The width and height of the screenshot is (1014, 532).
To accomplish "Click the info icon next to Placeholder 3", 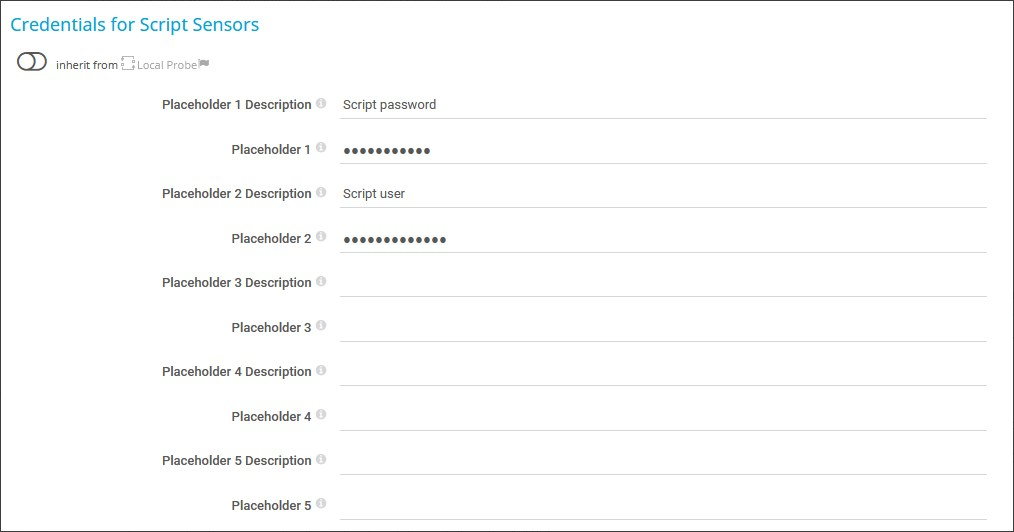I will tap(321, 326).
